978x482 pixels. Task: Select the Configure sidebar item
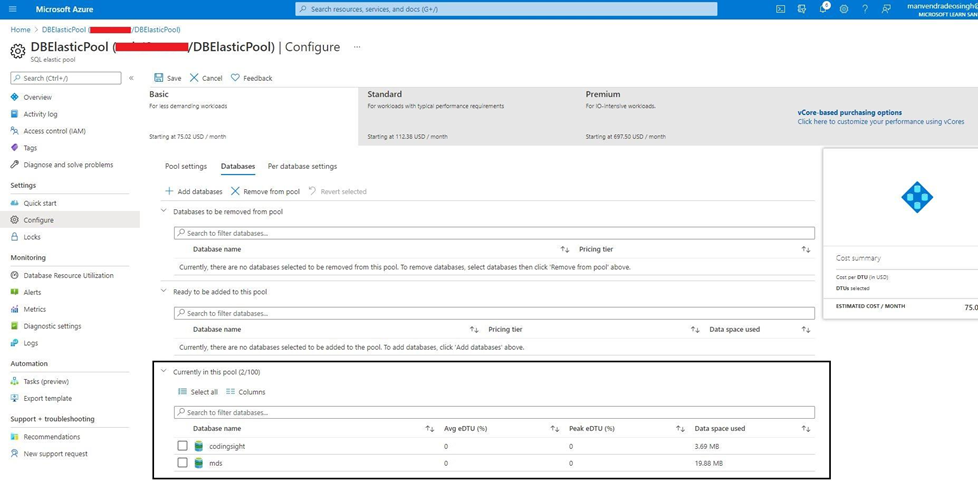click(70, 220)
